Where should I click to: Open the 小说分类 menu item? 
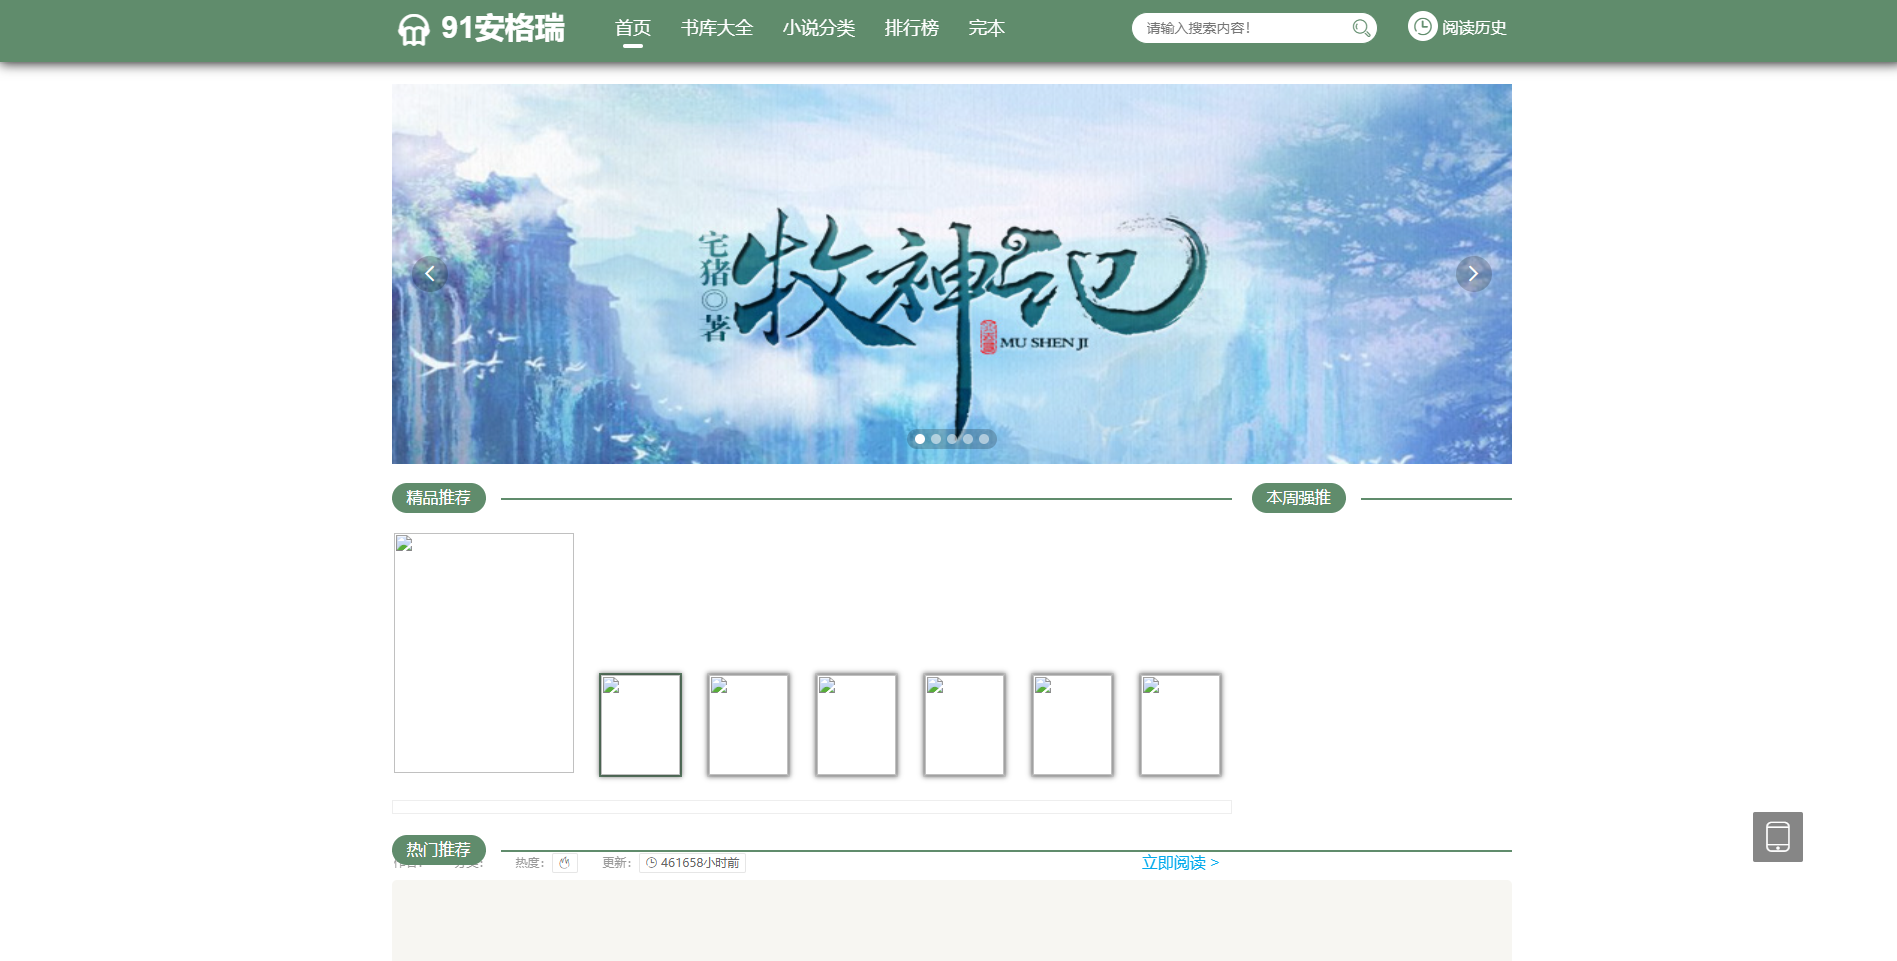pos(818,28)
